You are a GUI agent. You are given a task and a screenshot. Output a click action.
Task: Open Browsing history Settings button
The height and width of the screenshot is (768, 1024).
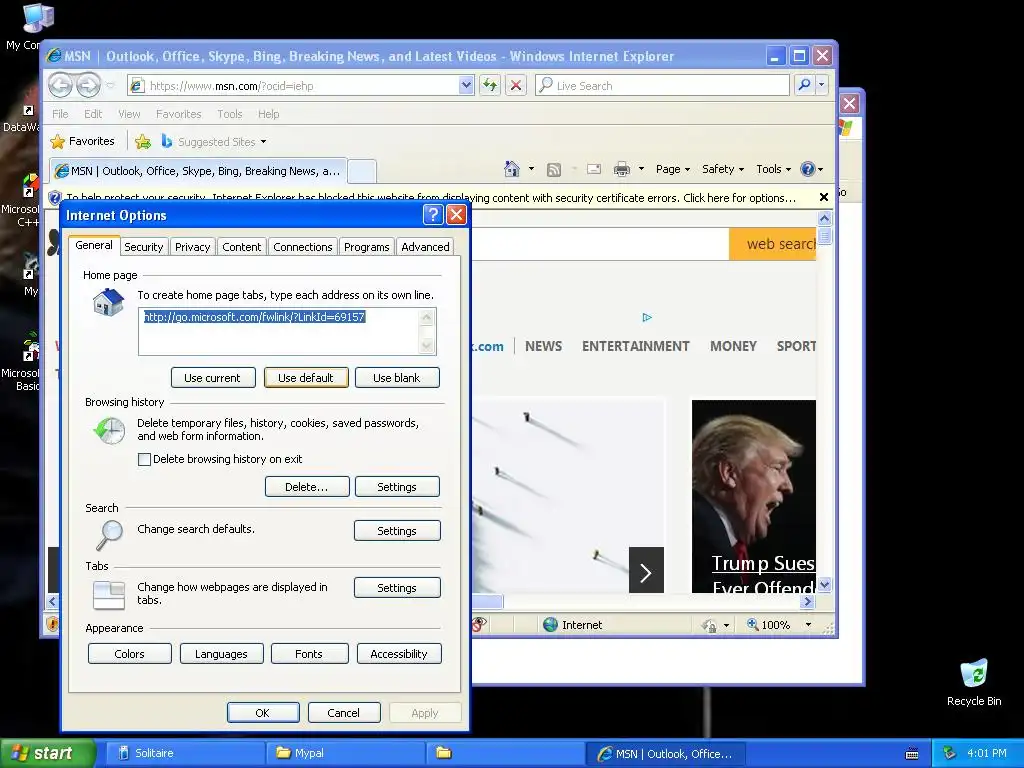tap(397, 487)
